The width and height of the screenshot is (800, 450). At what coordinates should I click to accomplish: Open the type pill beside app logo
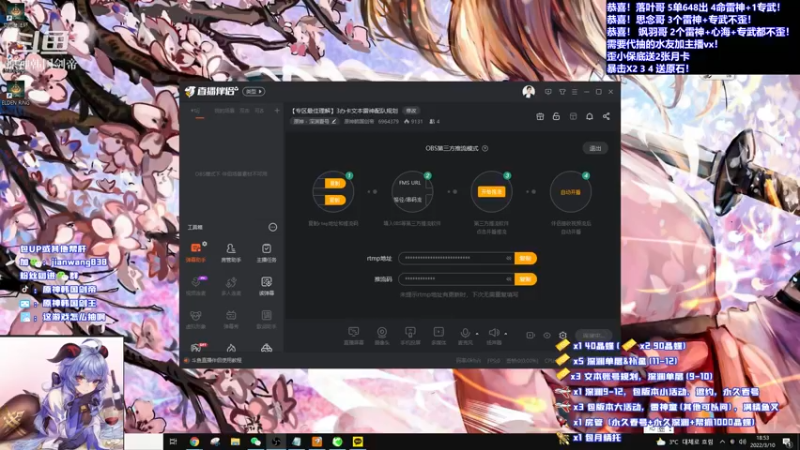(x=254, y=92)
